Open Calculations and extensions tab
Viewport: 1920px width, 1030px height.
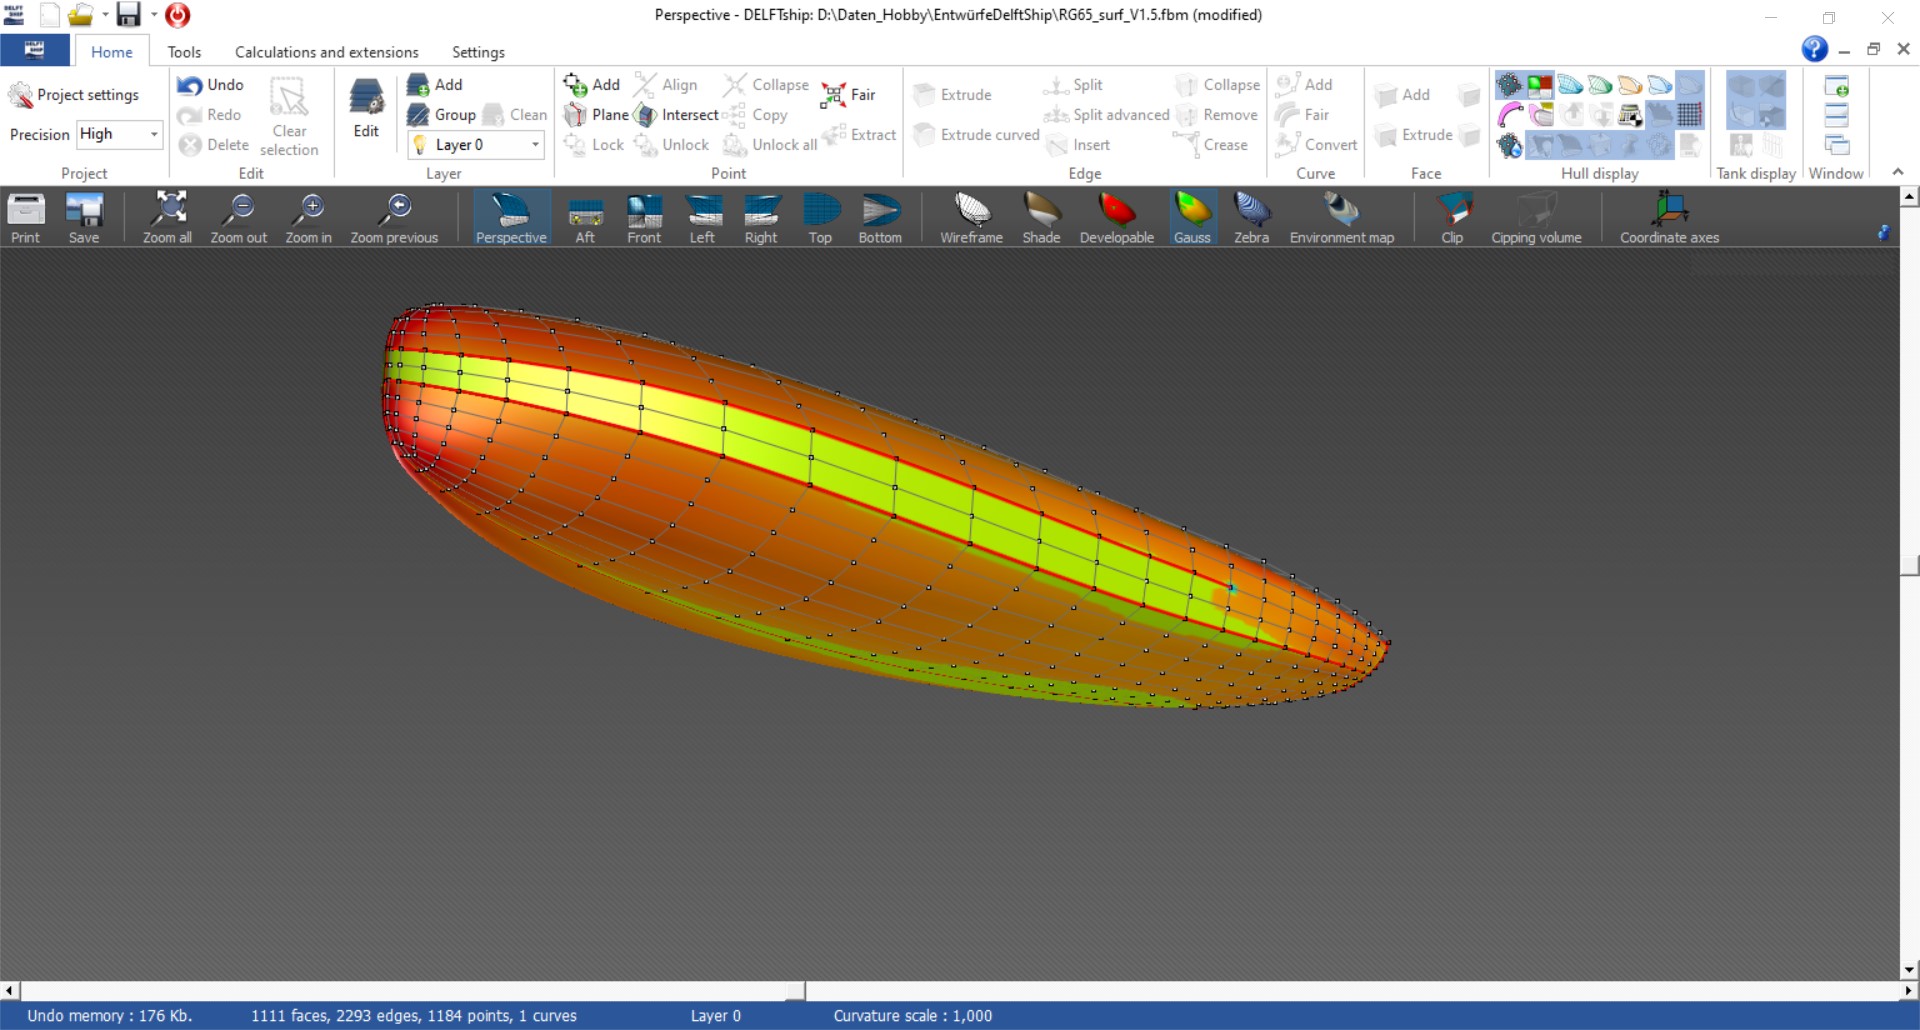(x=326, y=52)
